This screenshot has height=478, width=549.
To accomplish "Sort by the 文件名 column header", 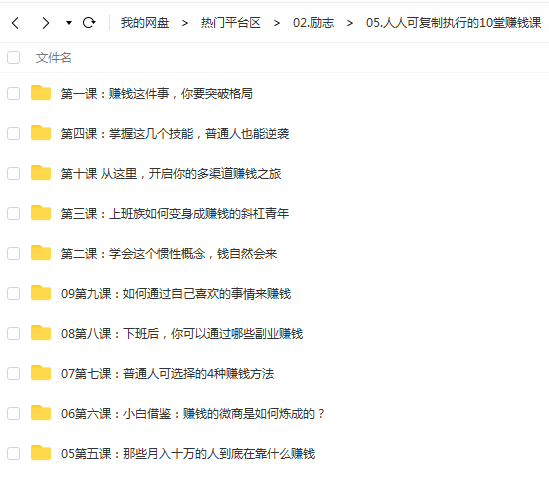I will (54, 58).
